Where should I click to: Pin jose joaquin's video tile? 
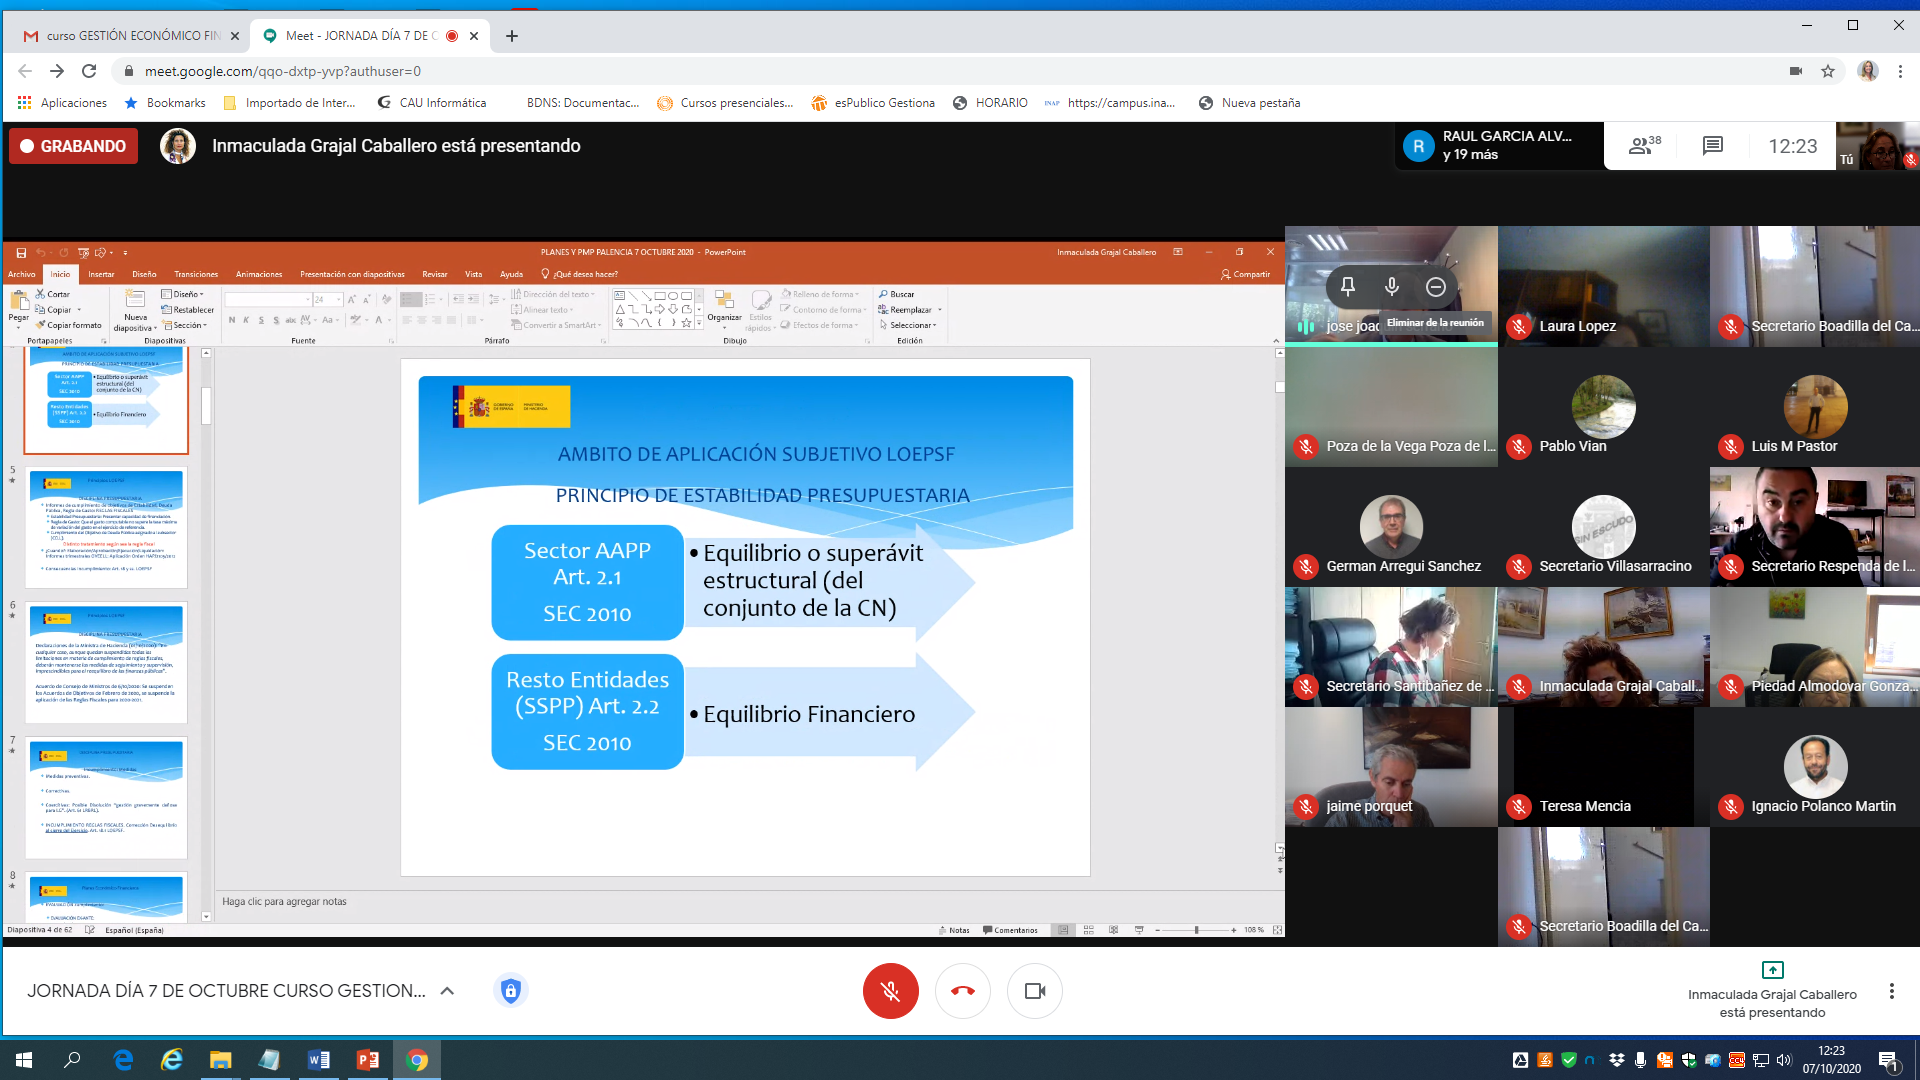(1347, 287)
